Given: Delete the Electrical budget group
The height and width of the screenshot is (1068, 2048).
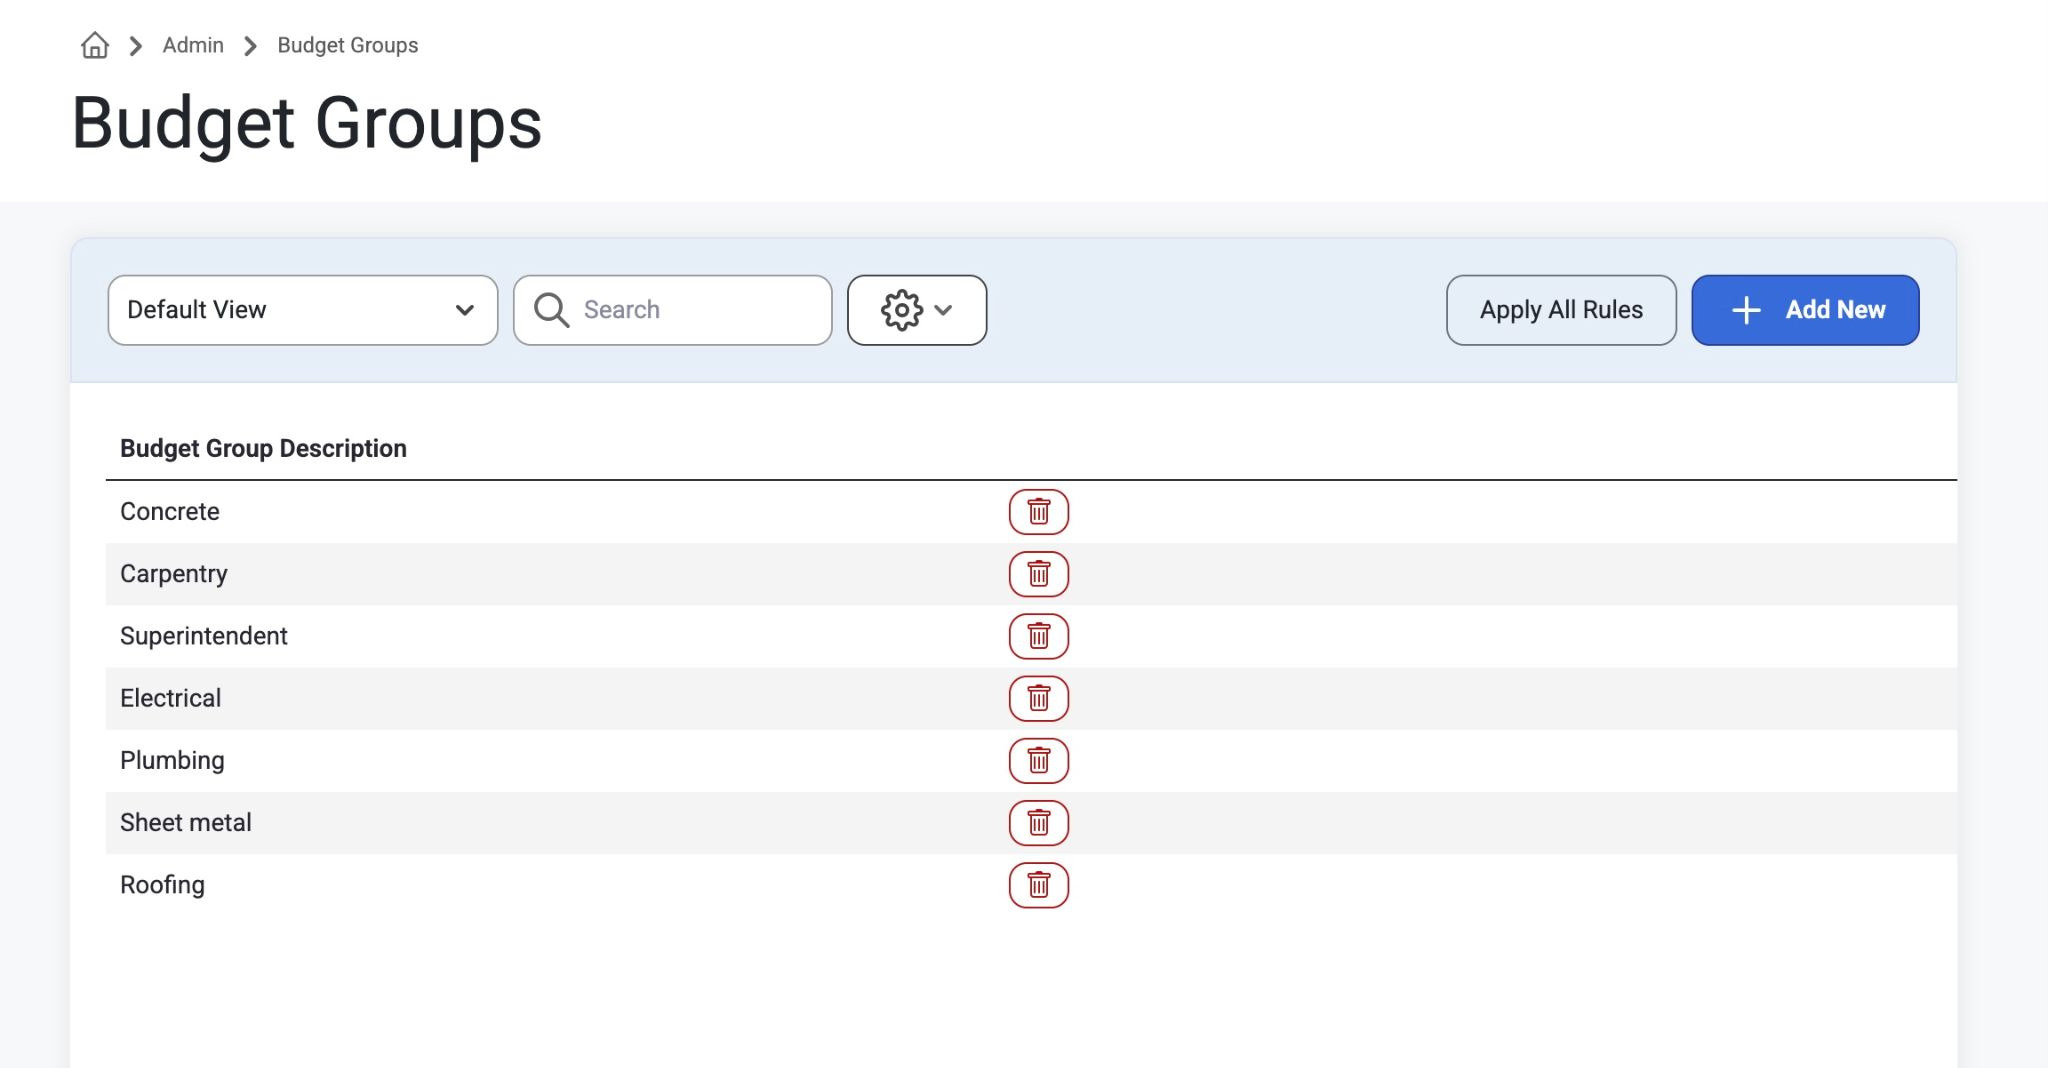Looking at the screenshot, I should pos(1039,698).
